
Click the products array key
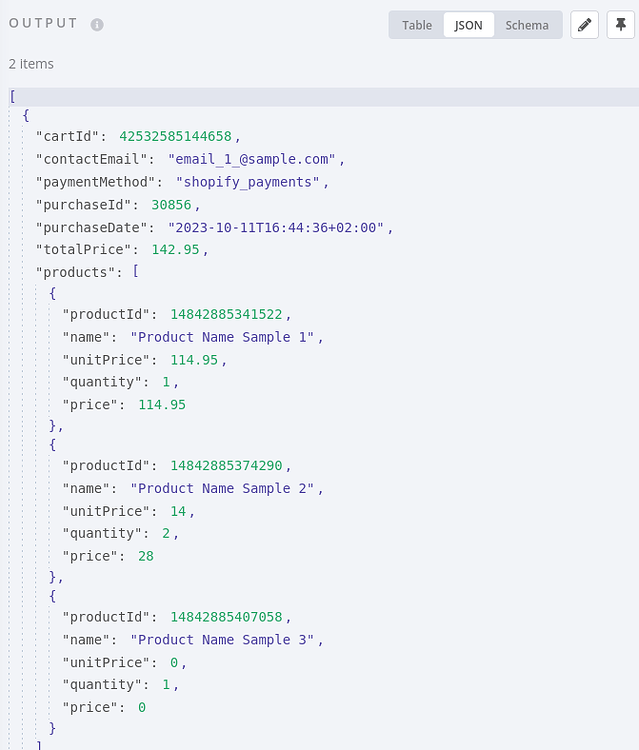tap(75, 272)
